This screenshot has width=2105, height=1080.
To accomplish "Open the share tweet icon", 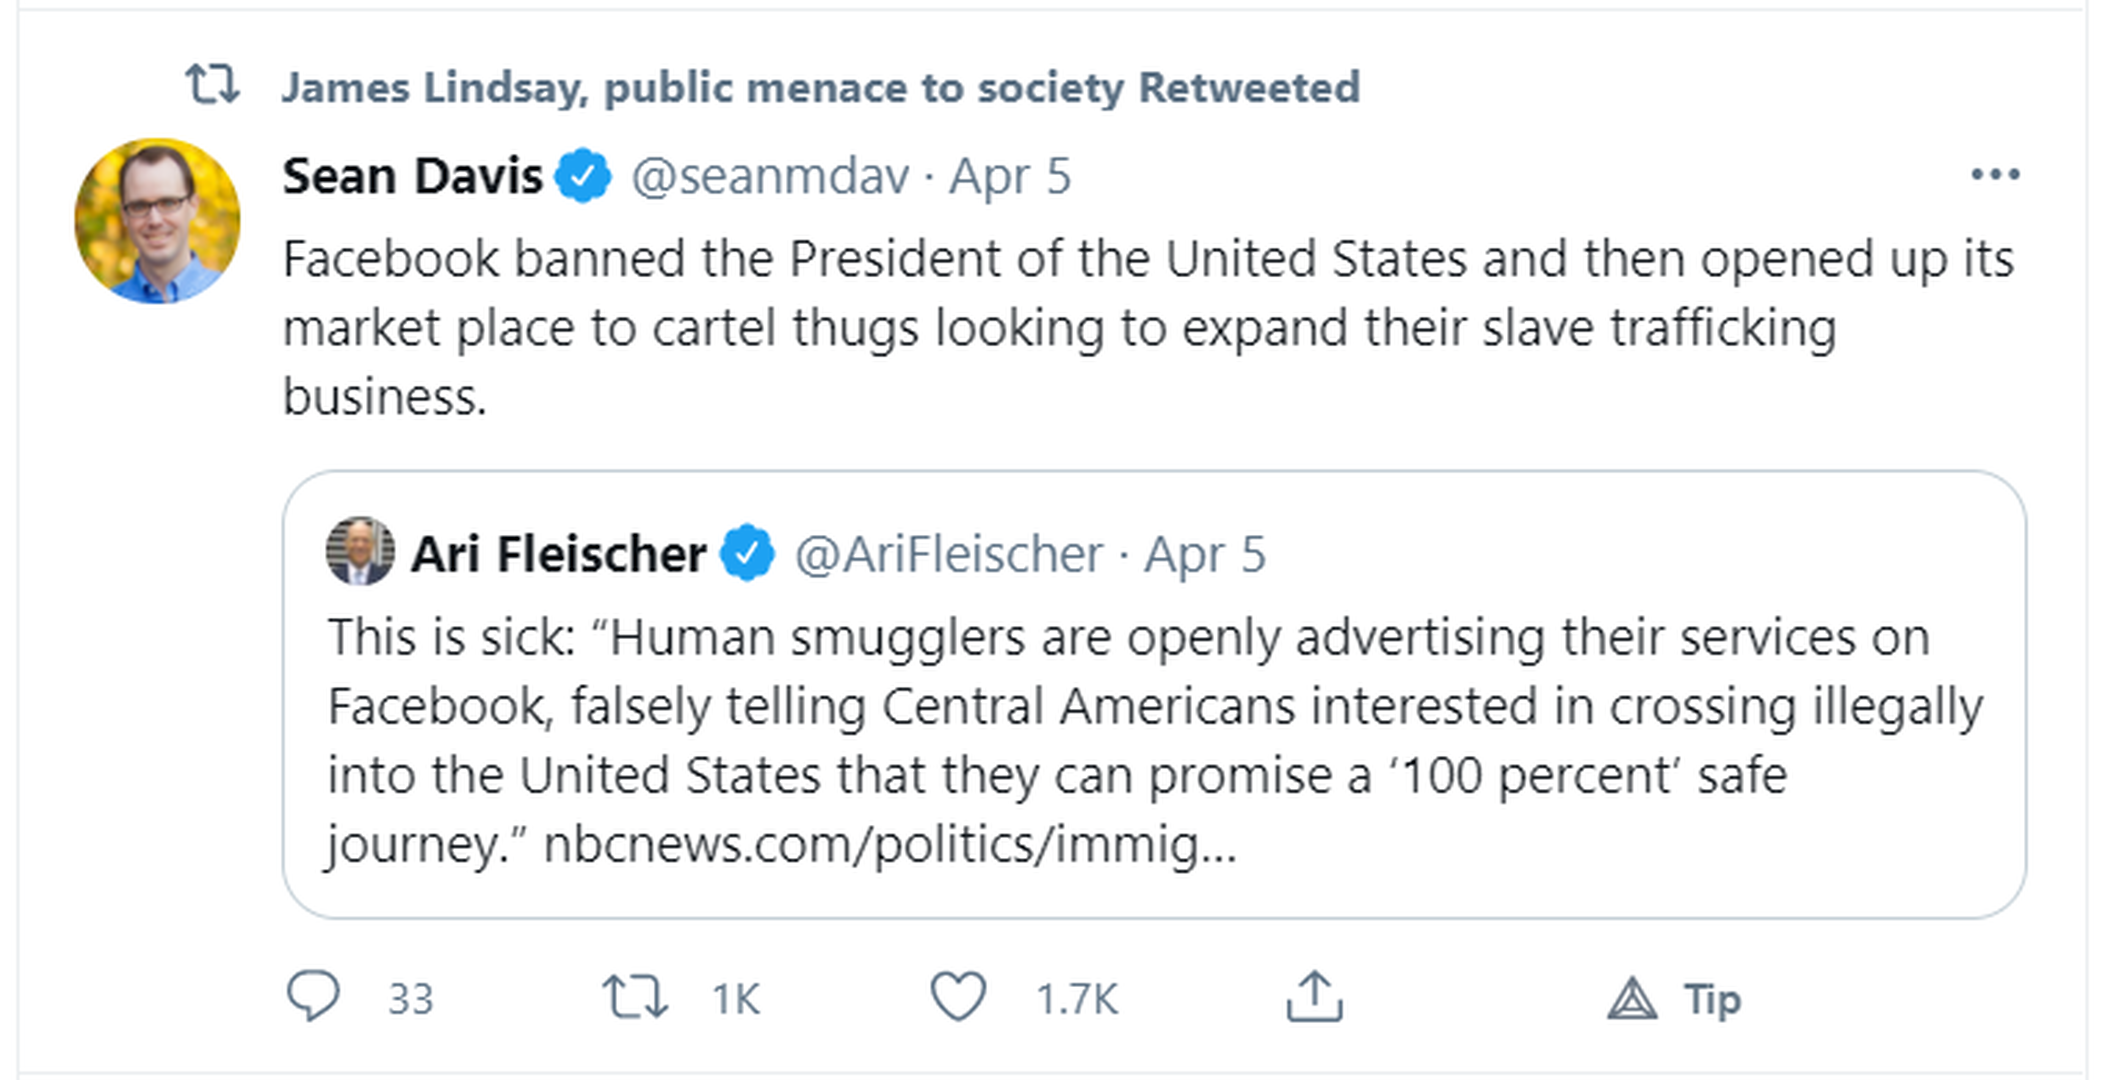I will tap(1314, 996).
